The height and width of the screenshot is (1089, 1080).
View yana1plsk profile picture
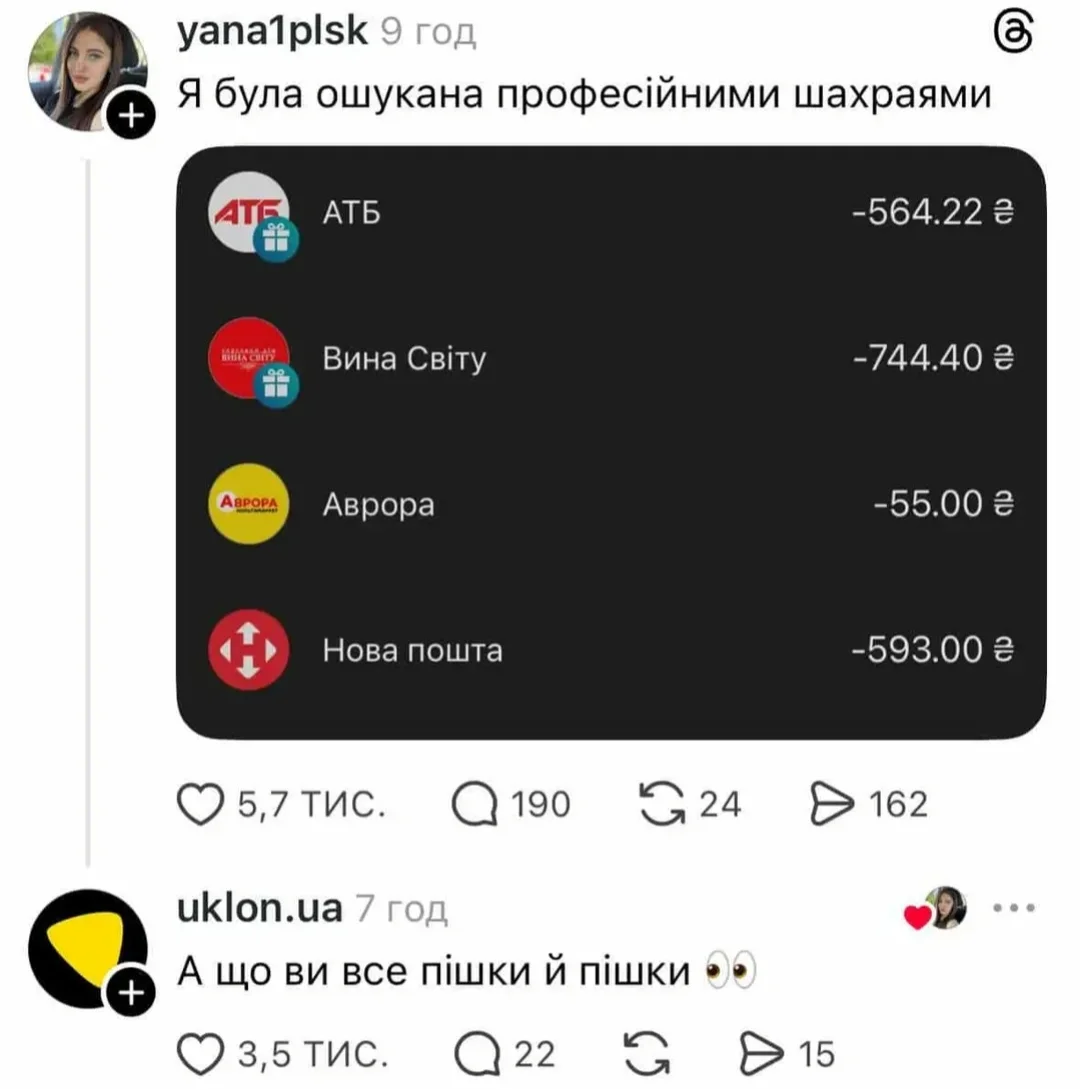[88, 72]
